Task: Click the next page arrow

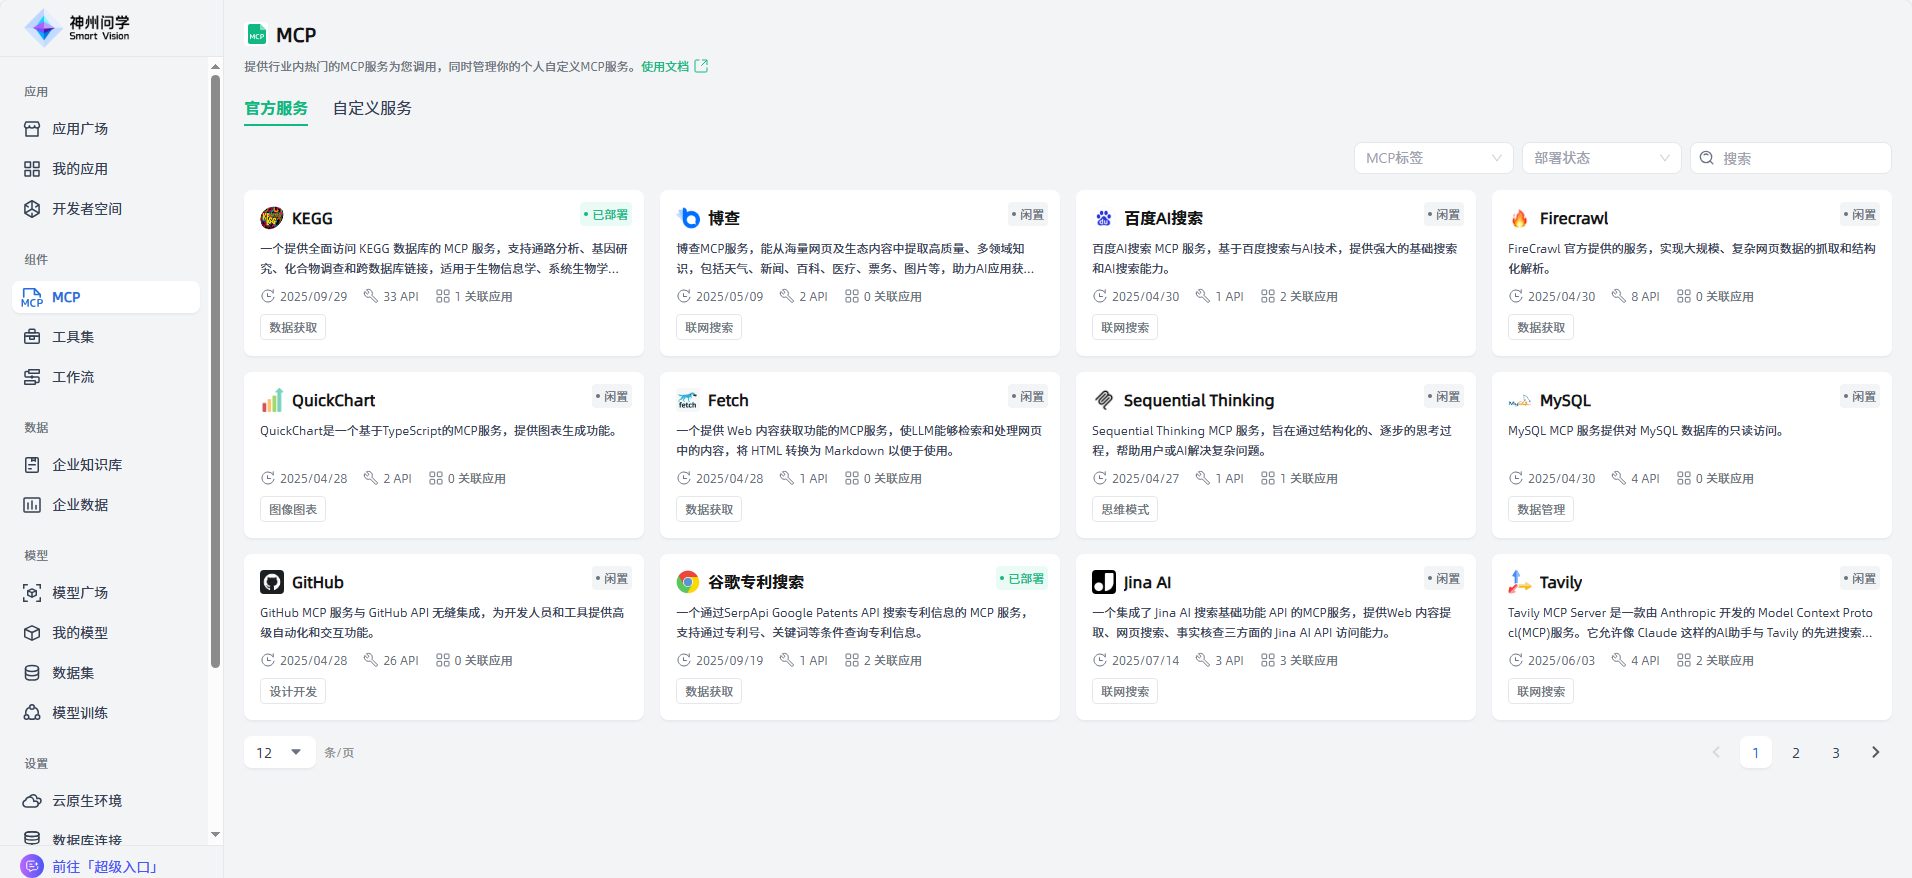Action: (1875, 752)
